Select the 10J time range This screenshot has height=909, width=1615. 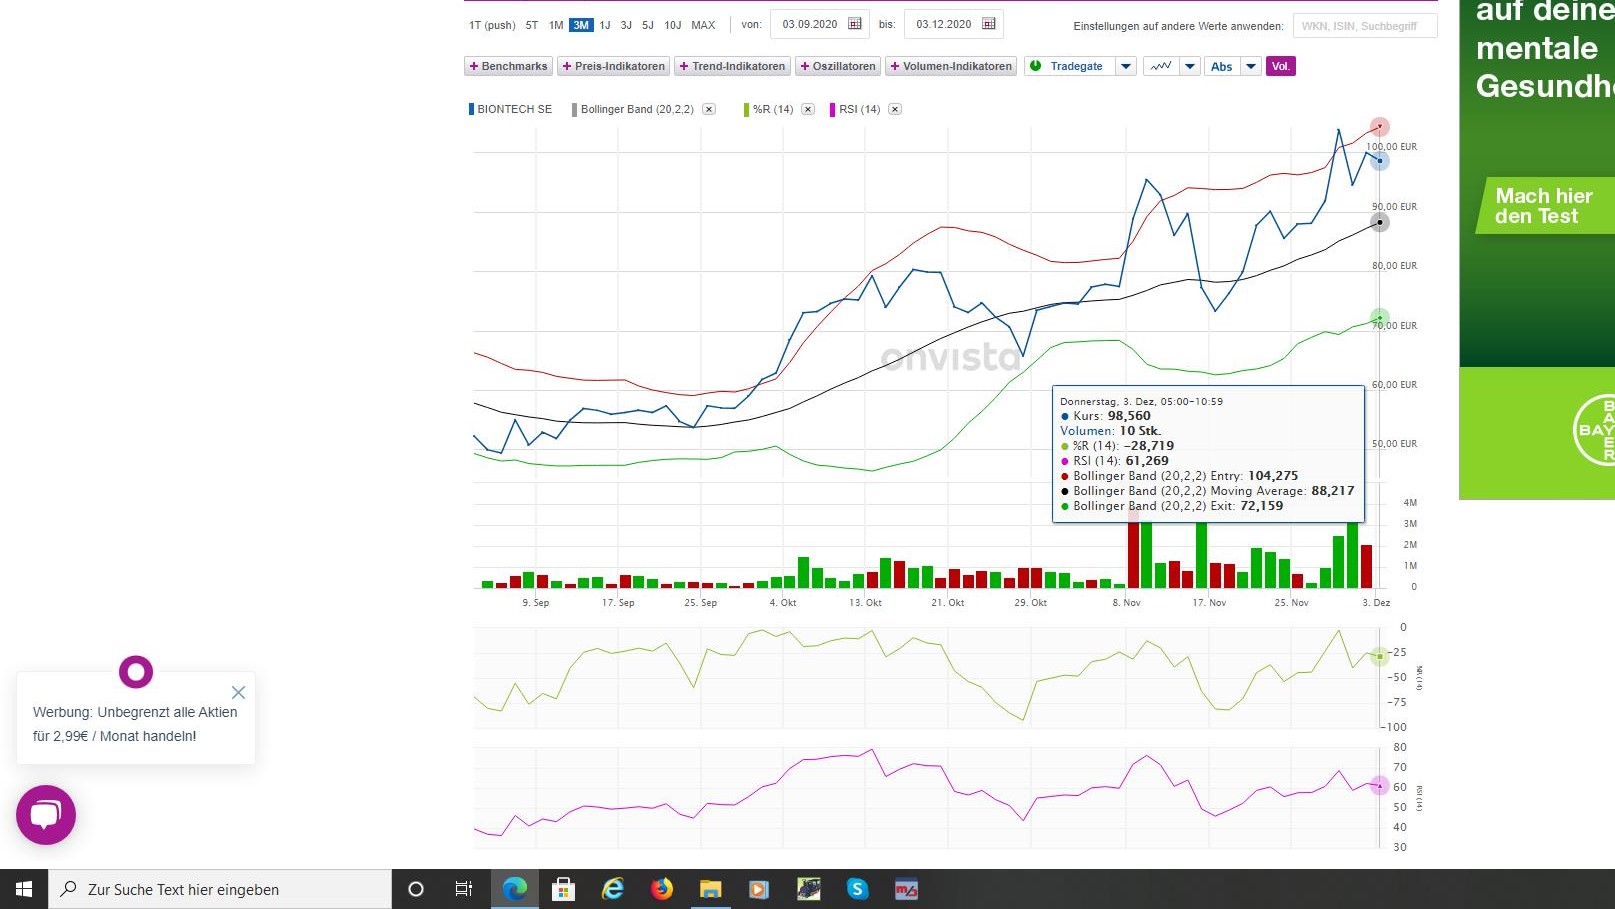(x=673, y=25)
